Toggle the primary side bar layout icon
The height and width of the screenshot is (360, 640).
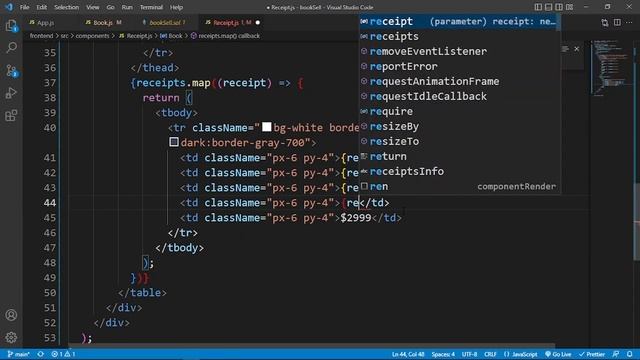pos(538,7)
